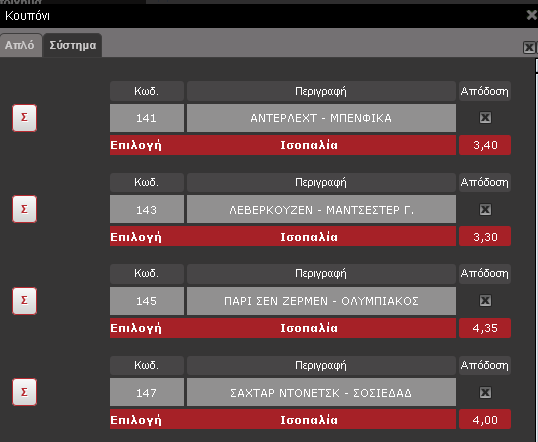Remove ΑΝΤΕΡΛΕΧΤ - ΜΠΕΝΦΙΚΑ from the coupon

pyautogui.click(x=485, y=118)
